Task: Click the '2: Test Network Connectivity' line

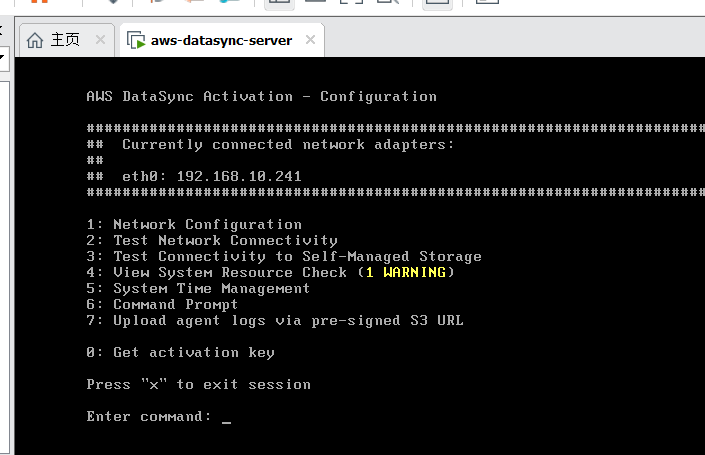Action: 212,241
